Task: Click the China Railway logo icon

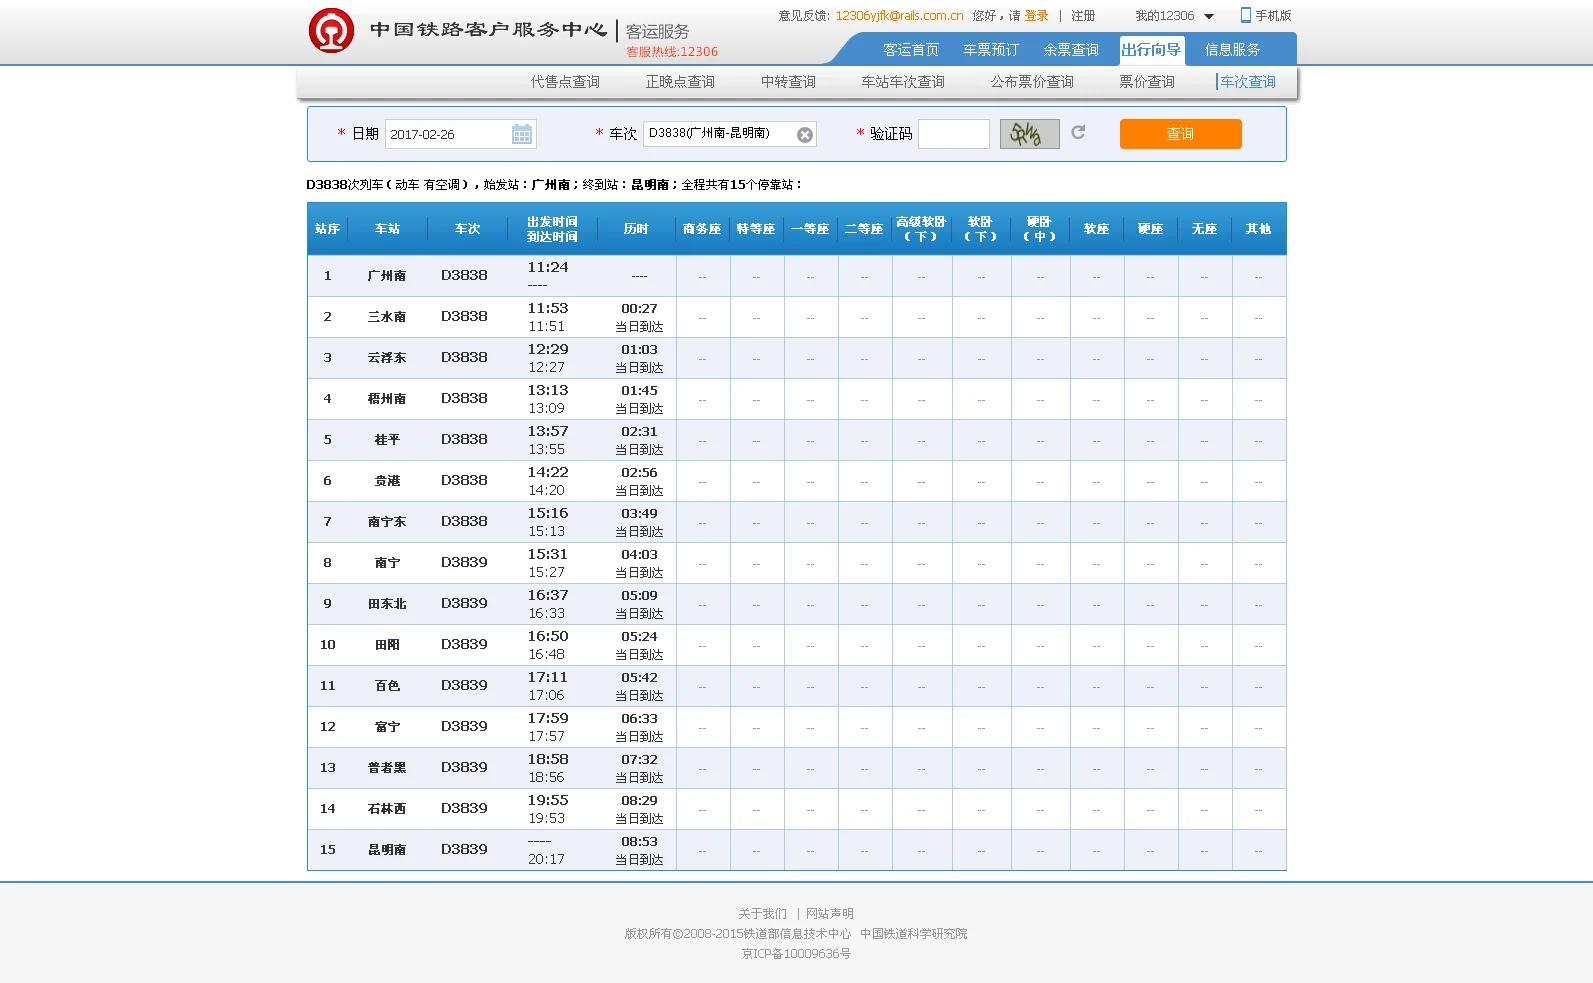Action: (331, 31)
